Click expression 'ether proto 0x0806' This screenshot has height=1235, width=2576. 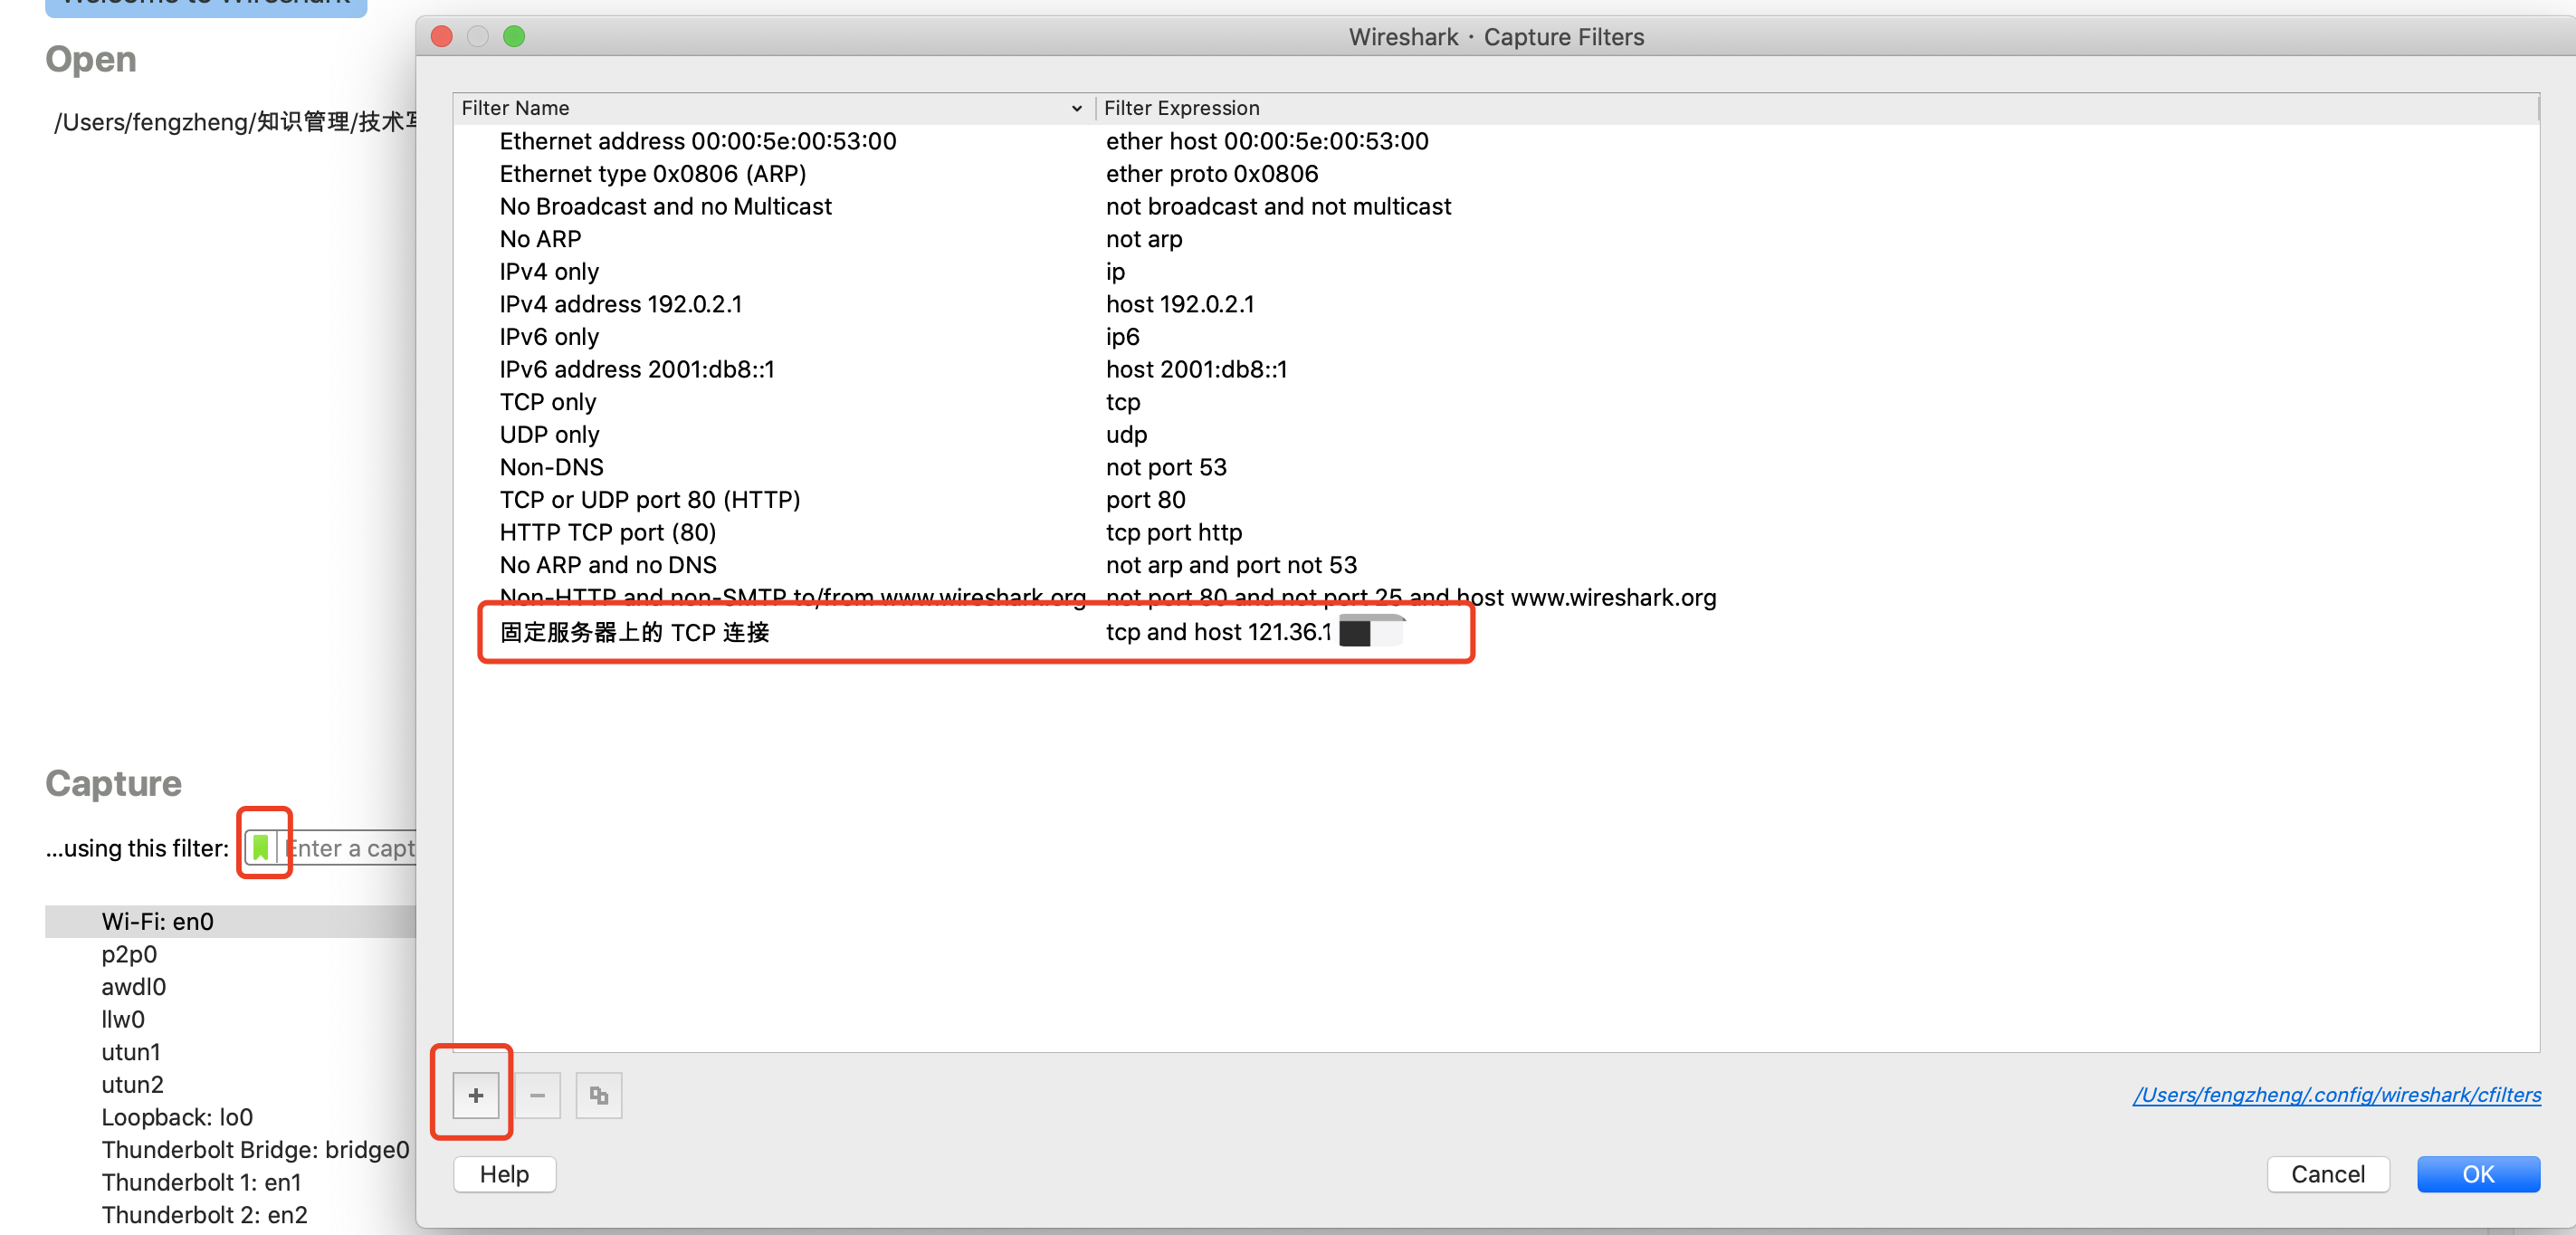point(1212,174)
